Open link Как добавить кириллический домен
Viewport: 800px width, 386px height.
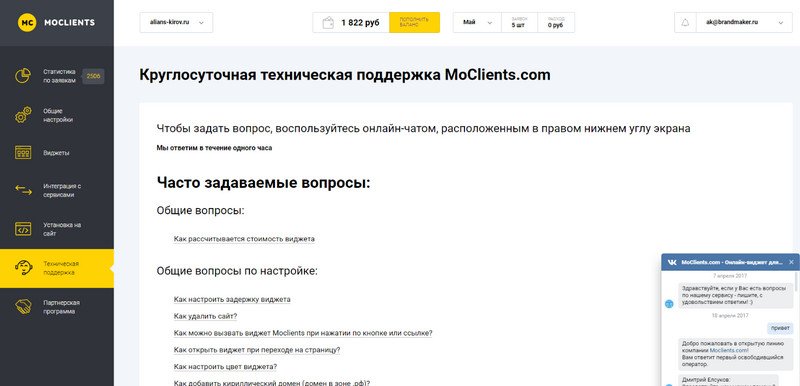pyautogui.click(x=271, y=383)
